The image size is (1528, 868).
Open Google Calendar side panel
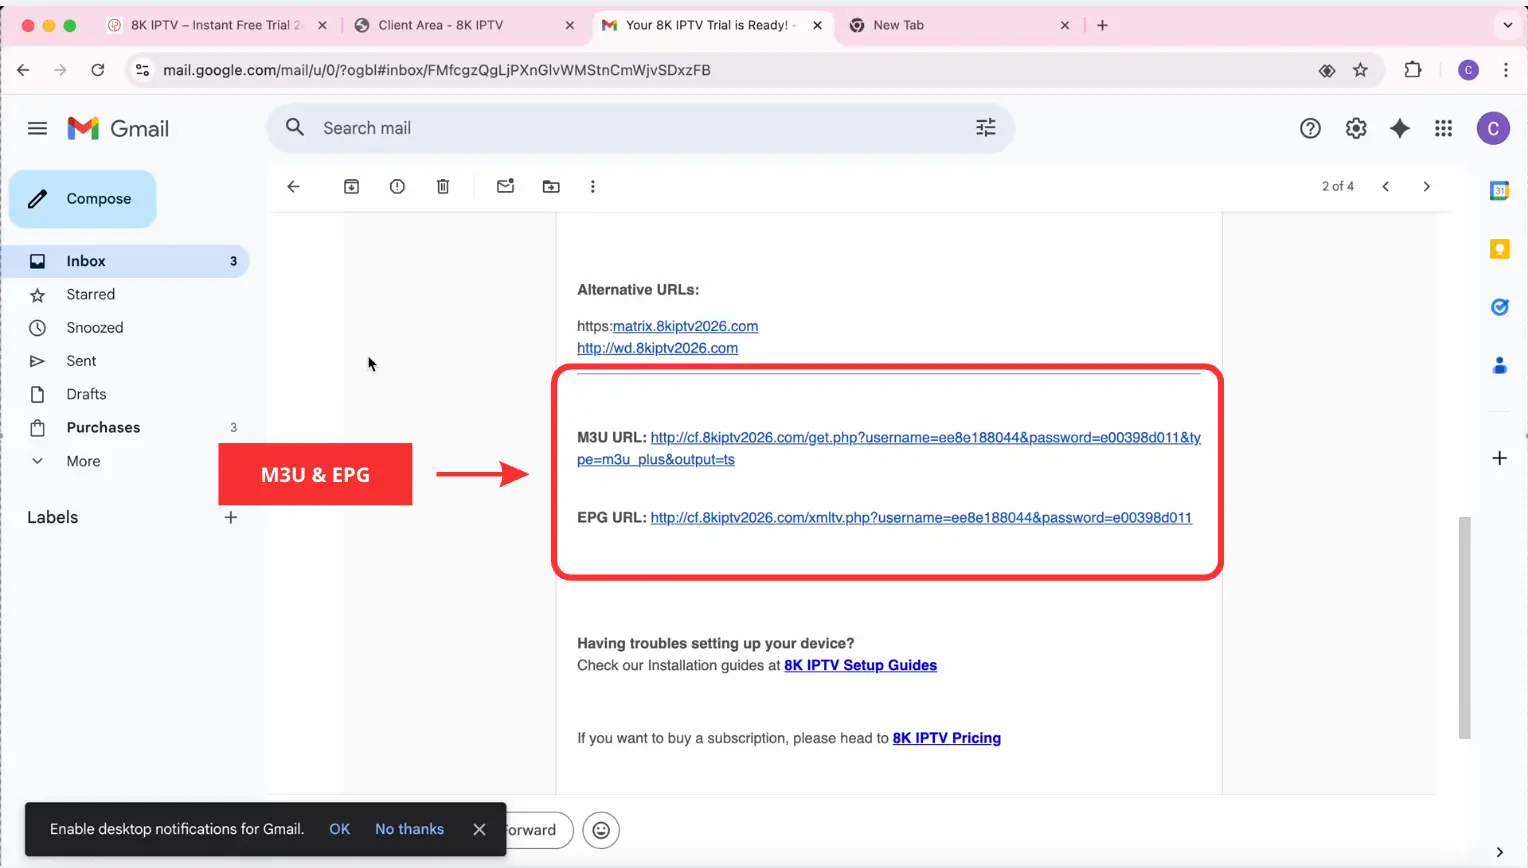pos(1499,190)
